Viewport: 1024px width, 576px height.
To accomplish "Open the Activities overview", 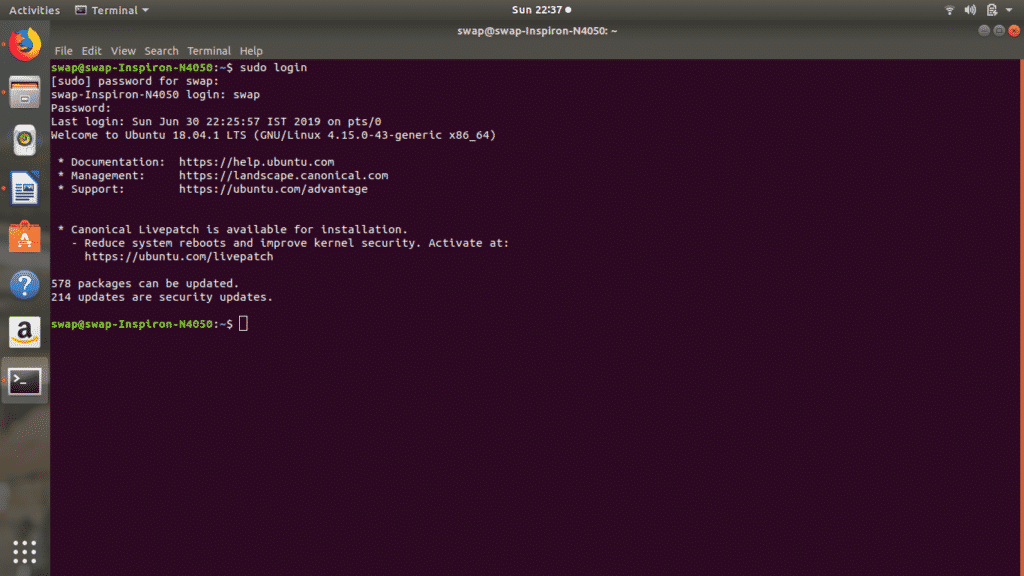I will pyautogui.click(x=34, y=10).
